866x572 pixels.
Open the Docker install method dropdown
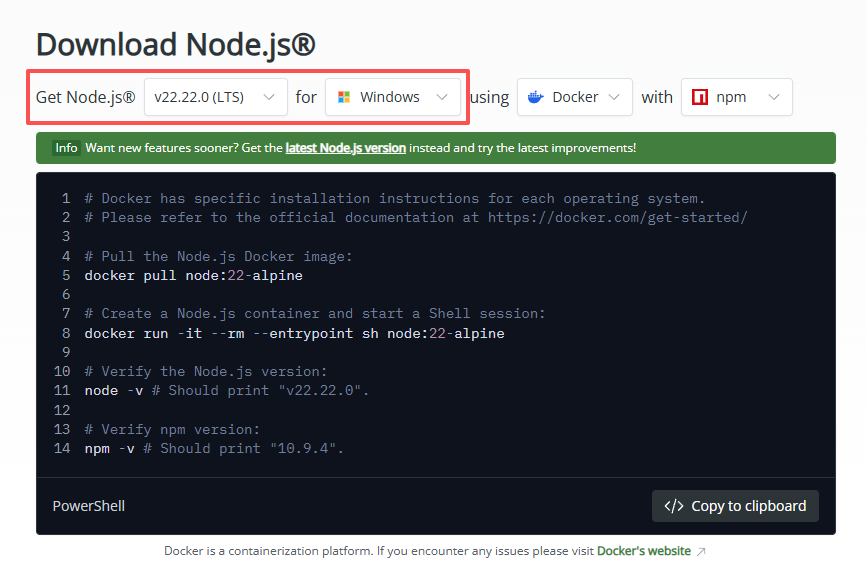coord(574,97)
